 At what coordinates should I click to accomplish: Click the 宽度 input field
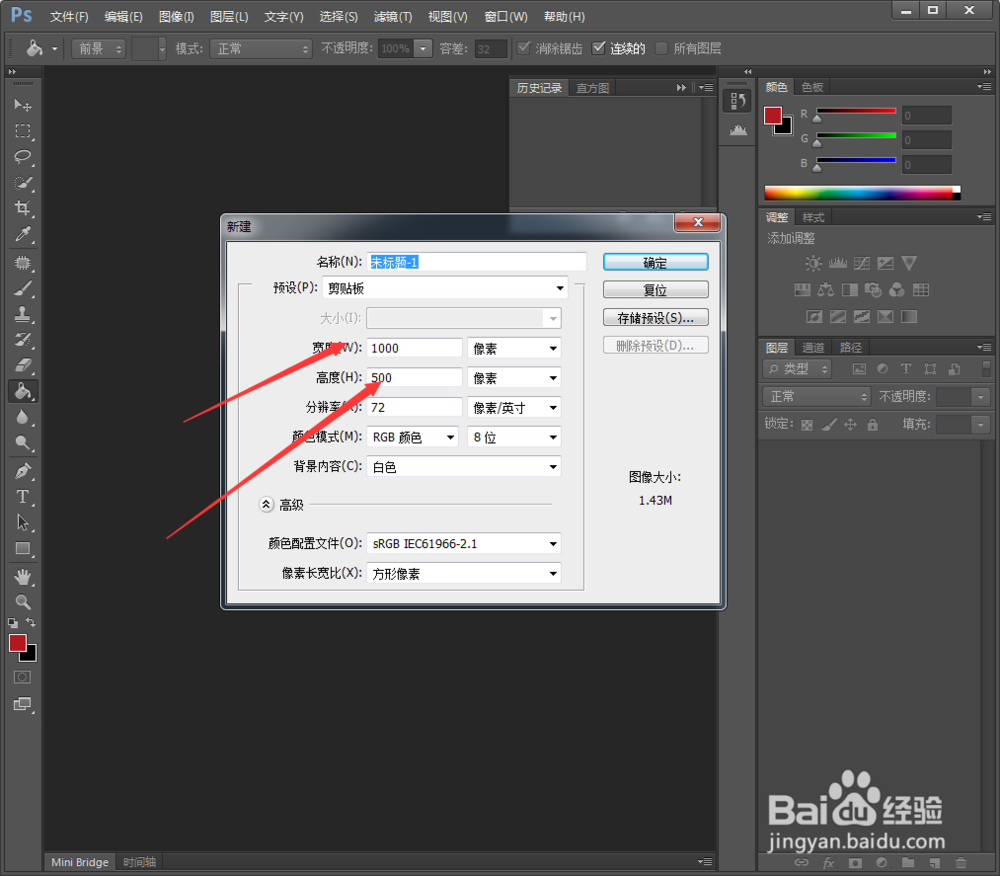tap(413, 347)
